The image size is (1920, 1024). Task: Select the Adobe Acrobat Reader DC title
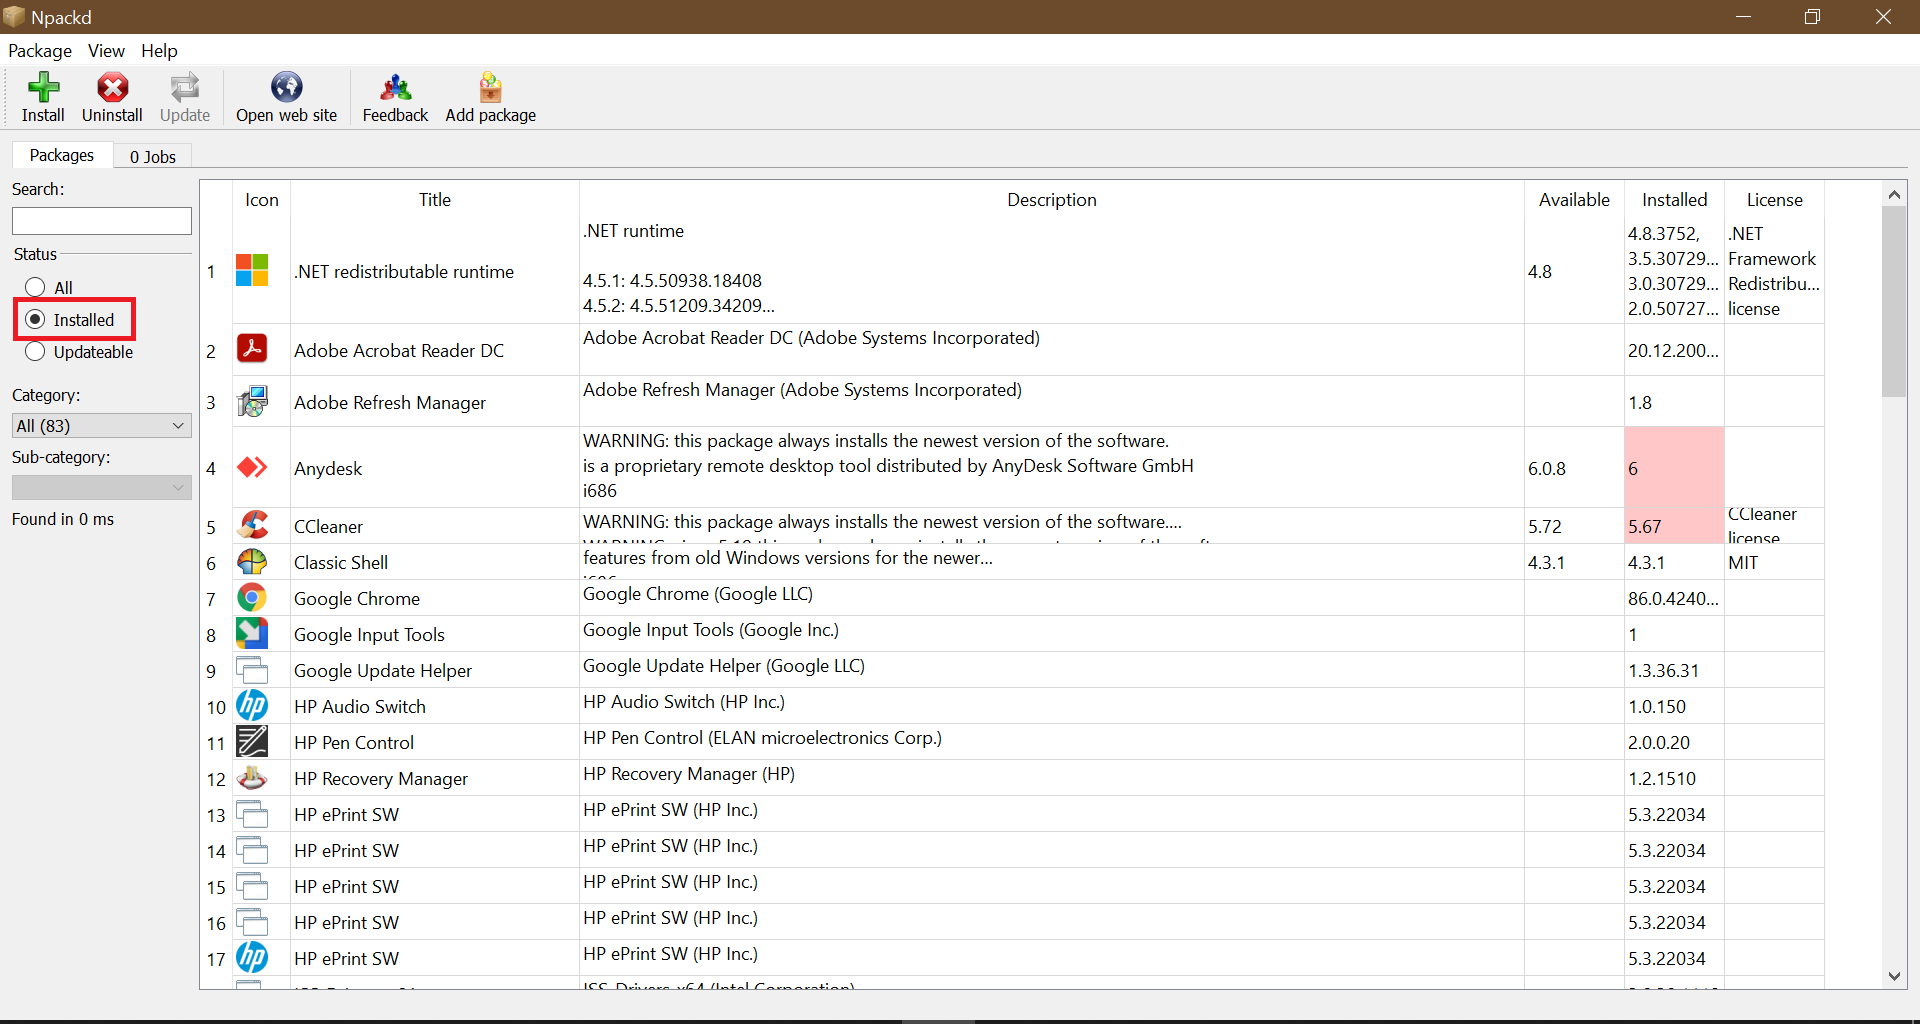[x=434, y=350]
